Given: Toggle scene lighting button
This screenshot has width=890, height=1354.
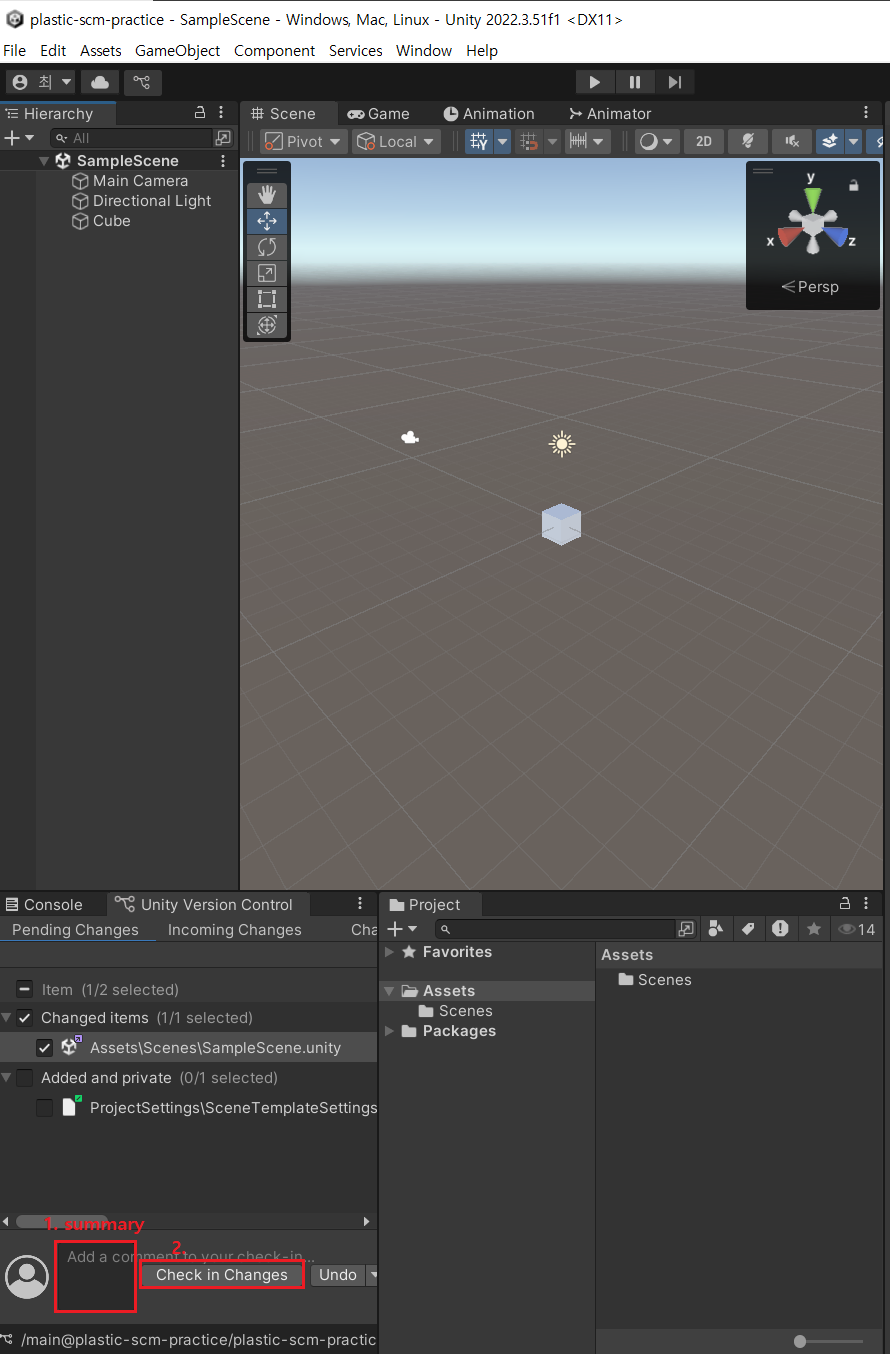Looking at the screenshot, I should tap(747, 141).
